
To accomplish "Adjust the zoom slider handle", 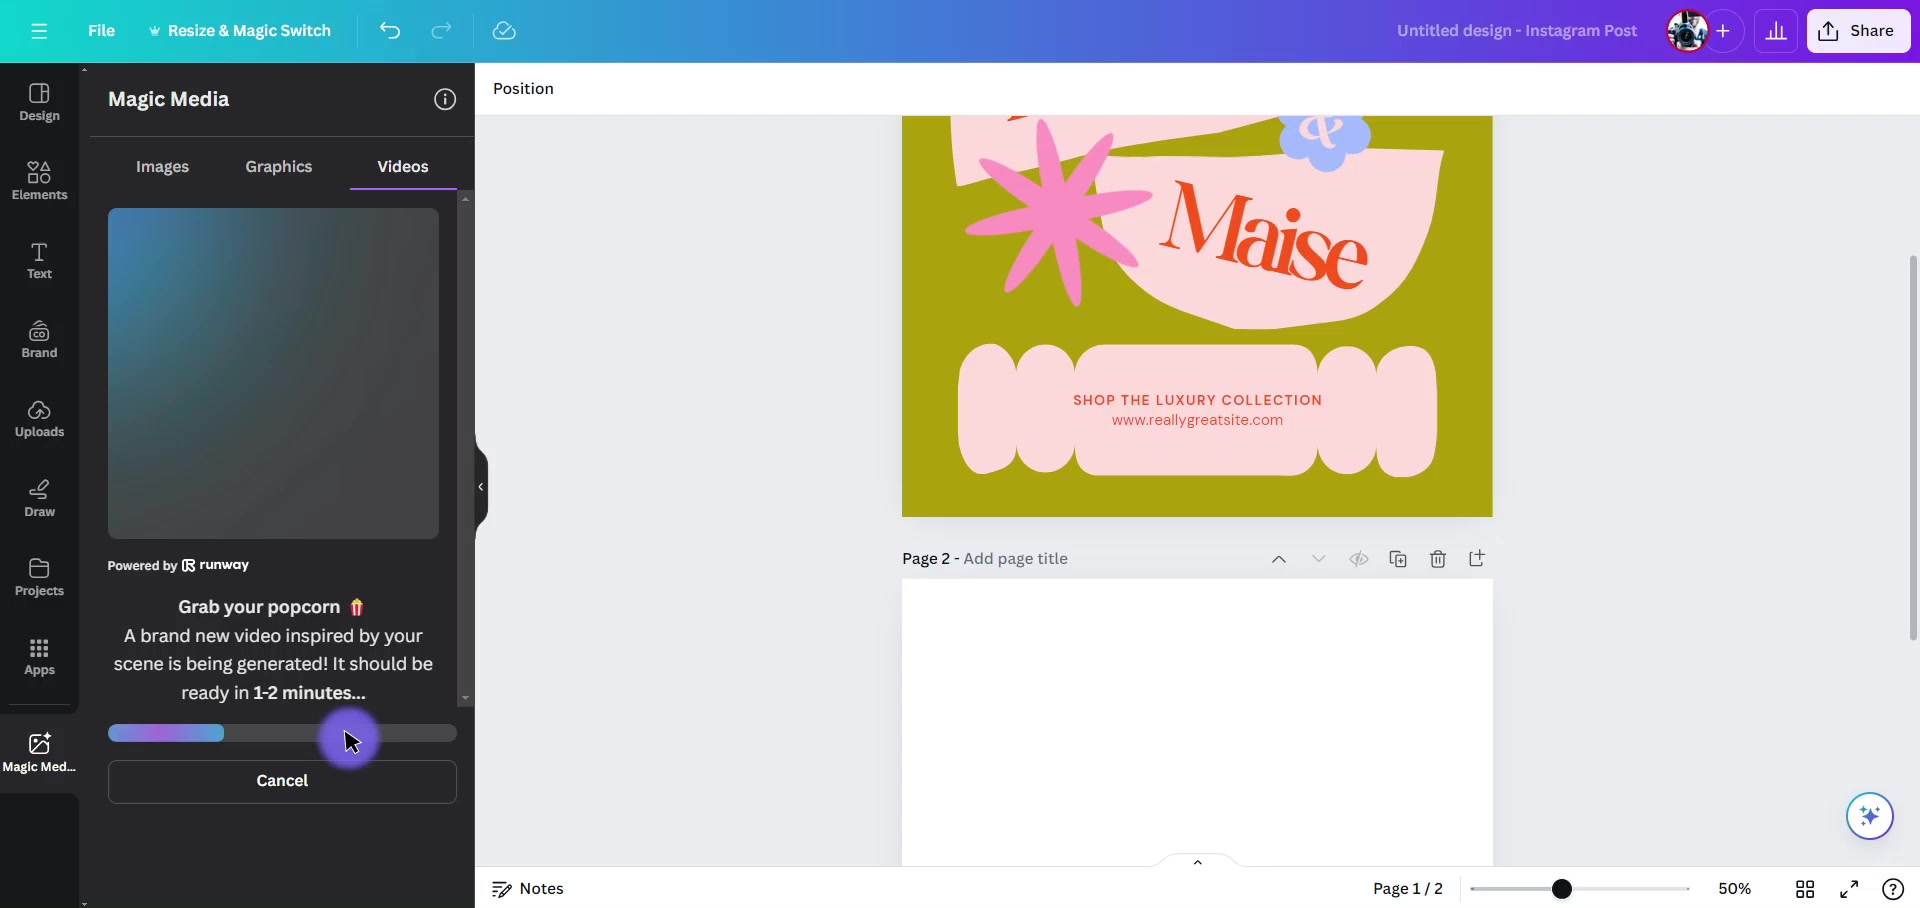I will click(1562, 889).
